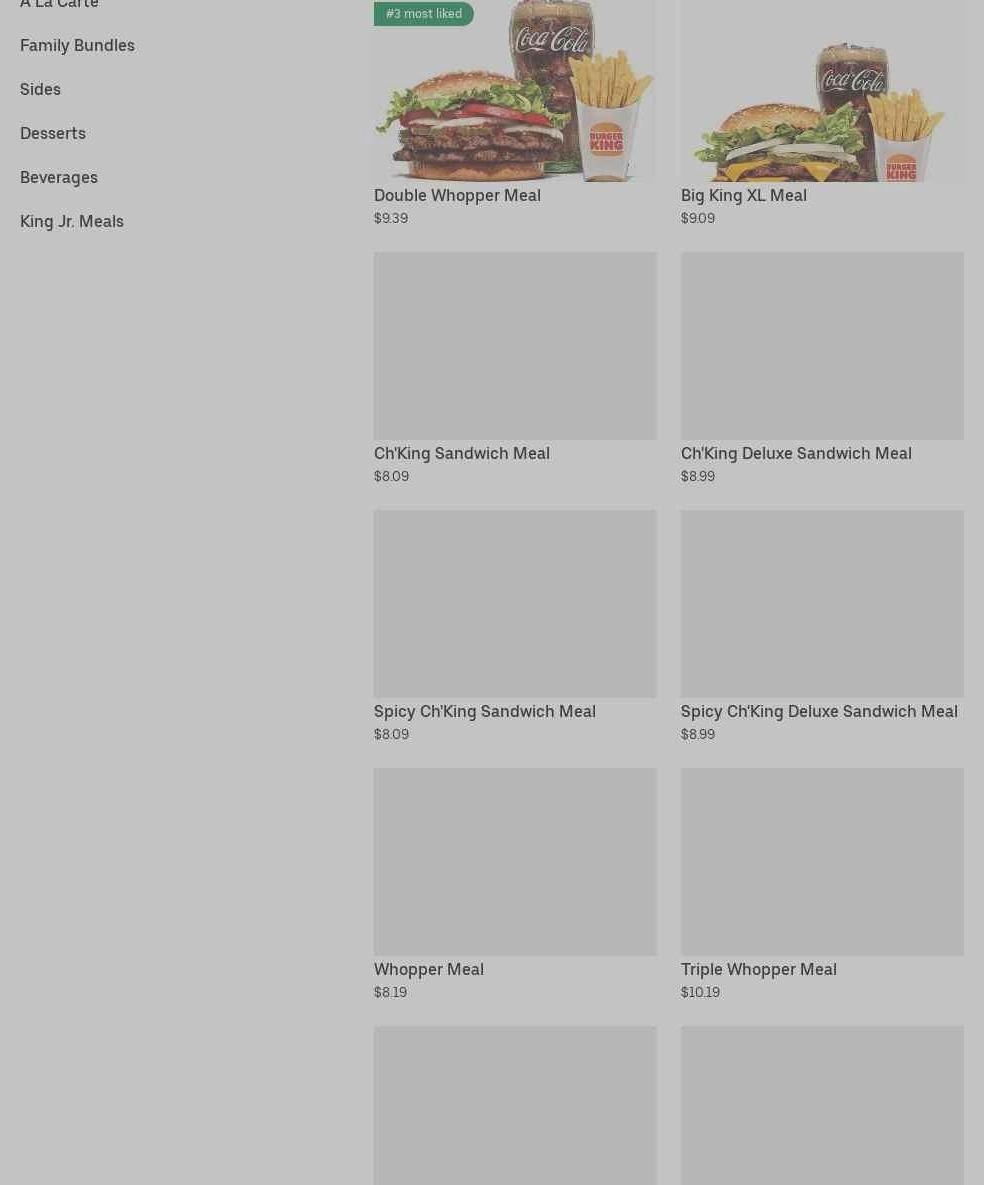Click the #3 most liked badge
984x1185 pixels.
pyautogui.click(x=423, y=14)
